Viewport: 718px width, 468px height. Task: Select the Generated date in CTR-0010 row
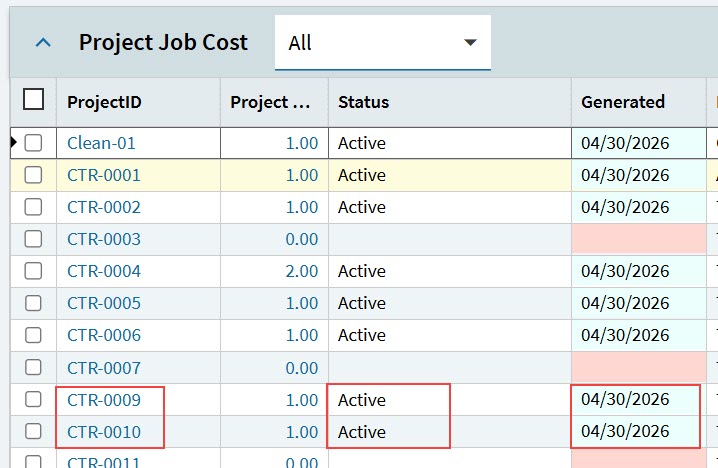tap(625, 431)
